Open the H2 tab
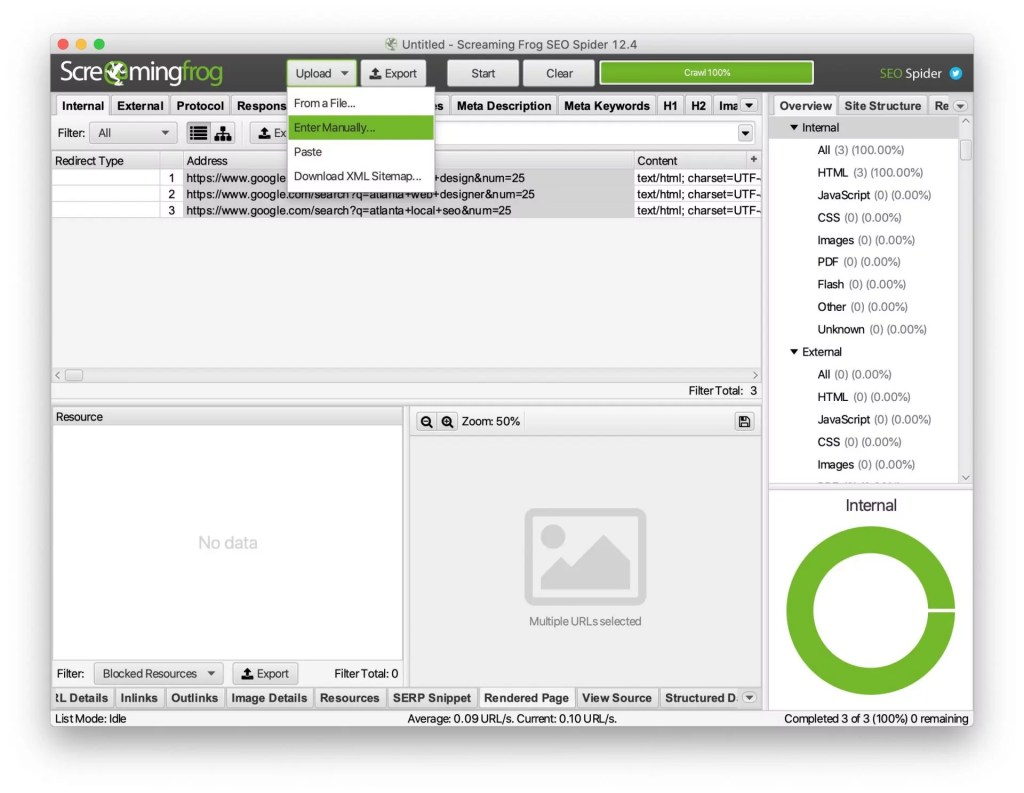1024x793 pixels. coord(698,106)
